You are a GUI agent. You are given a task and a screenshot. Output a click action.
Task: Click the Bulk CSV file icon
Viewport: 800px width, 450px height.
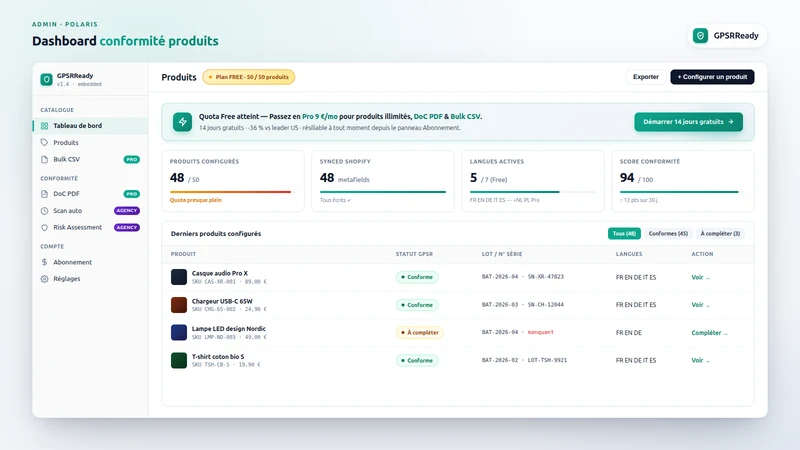tap(44, 159)
